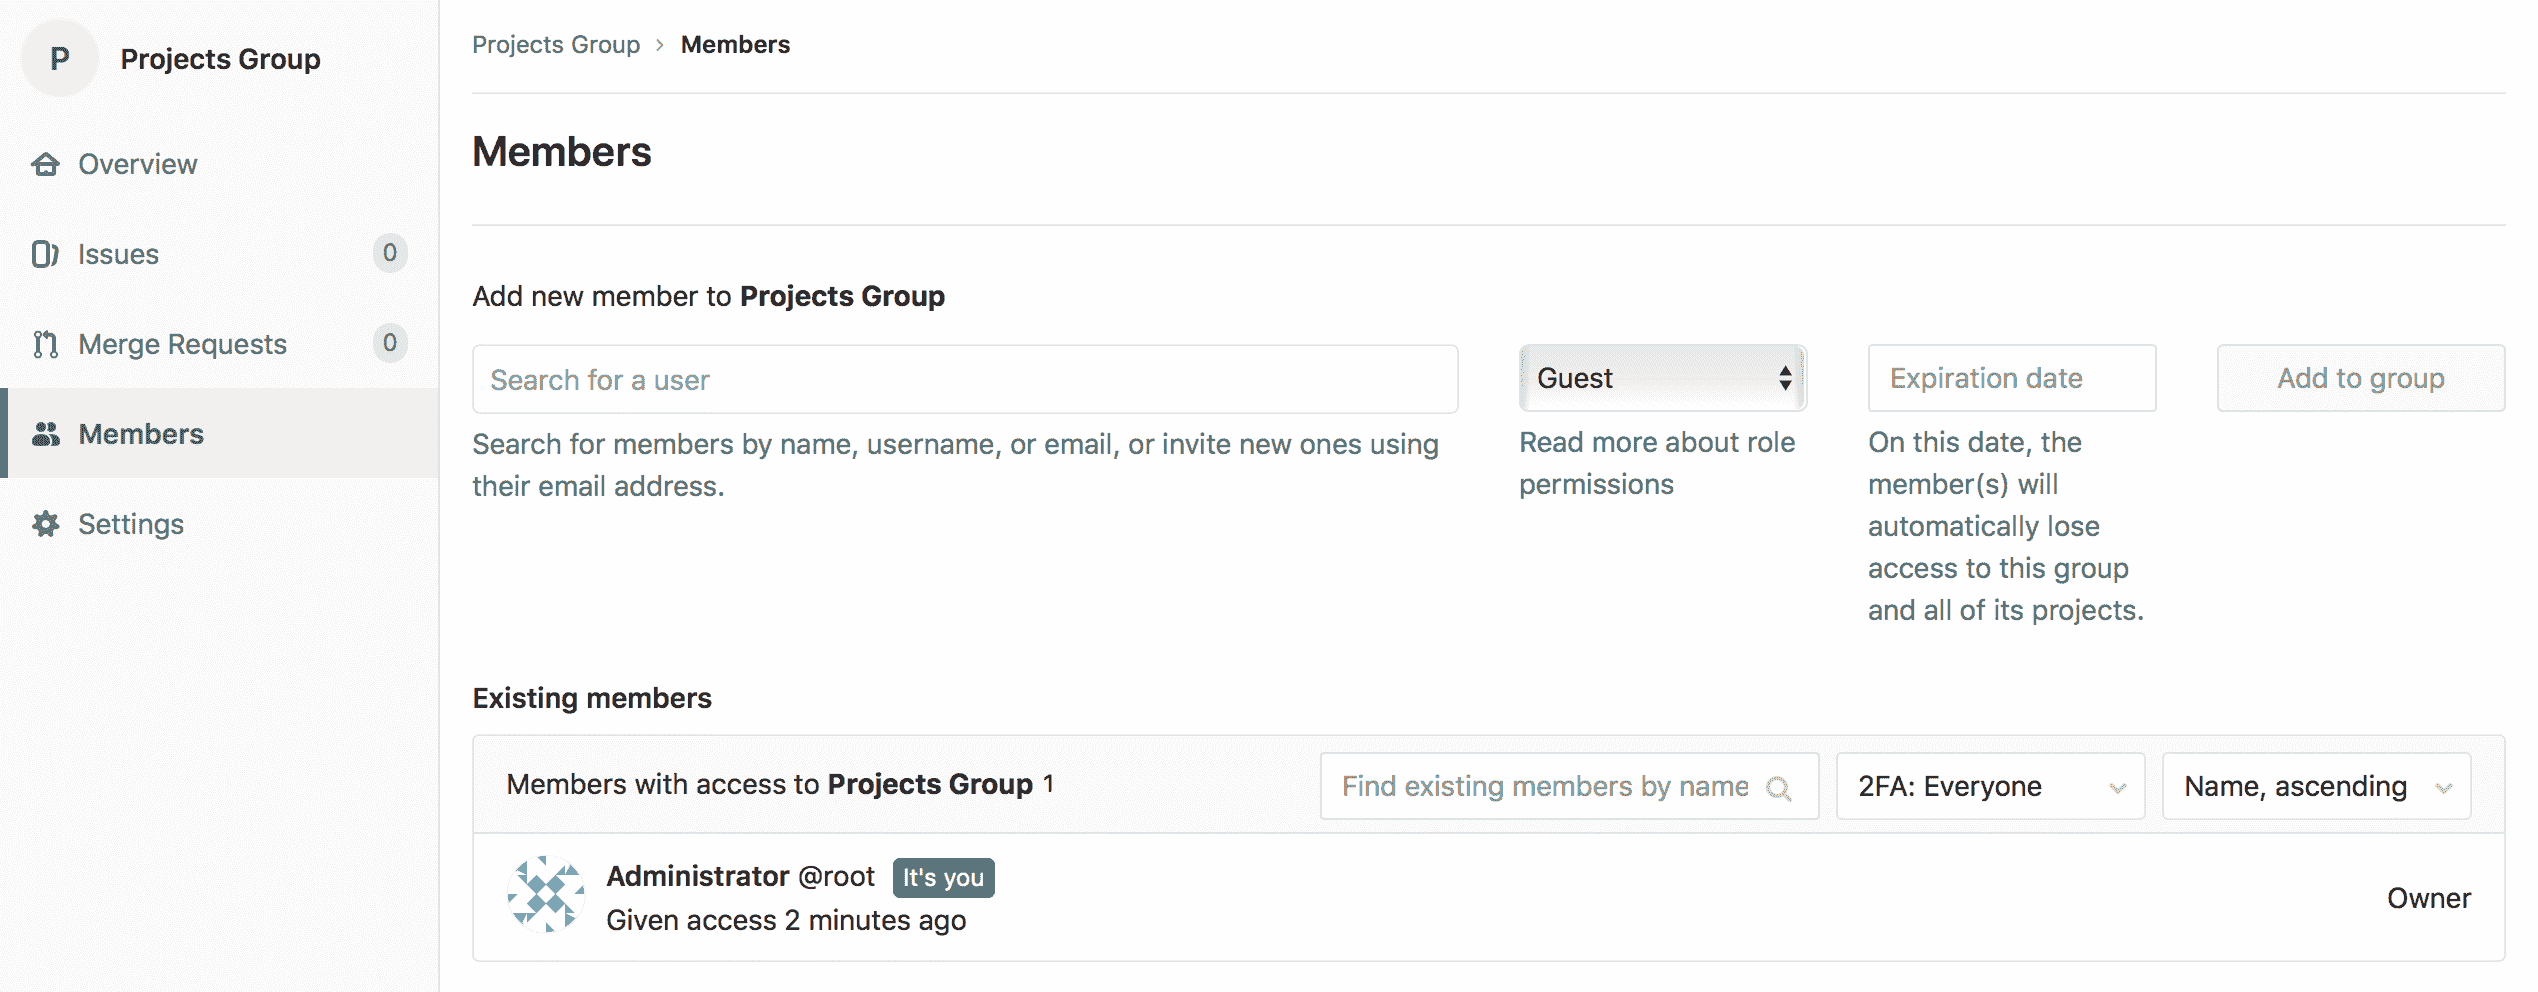The width and height of the screenshot is (2538, 992).
Task: Change sorting via Name, ascending dropdown
Action: pos(2316,786)
